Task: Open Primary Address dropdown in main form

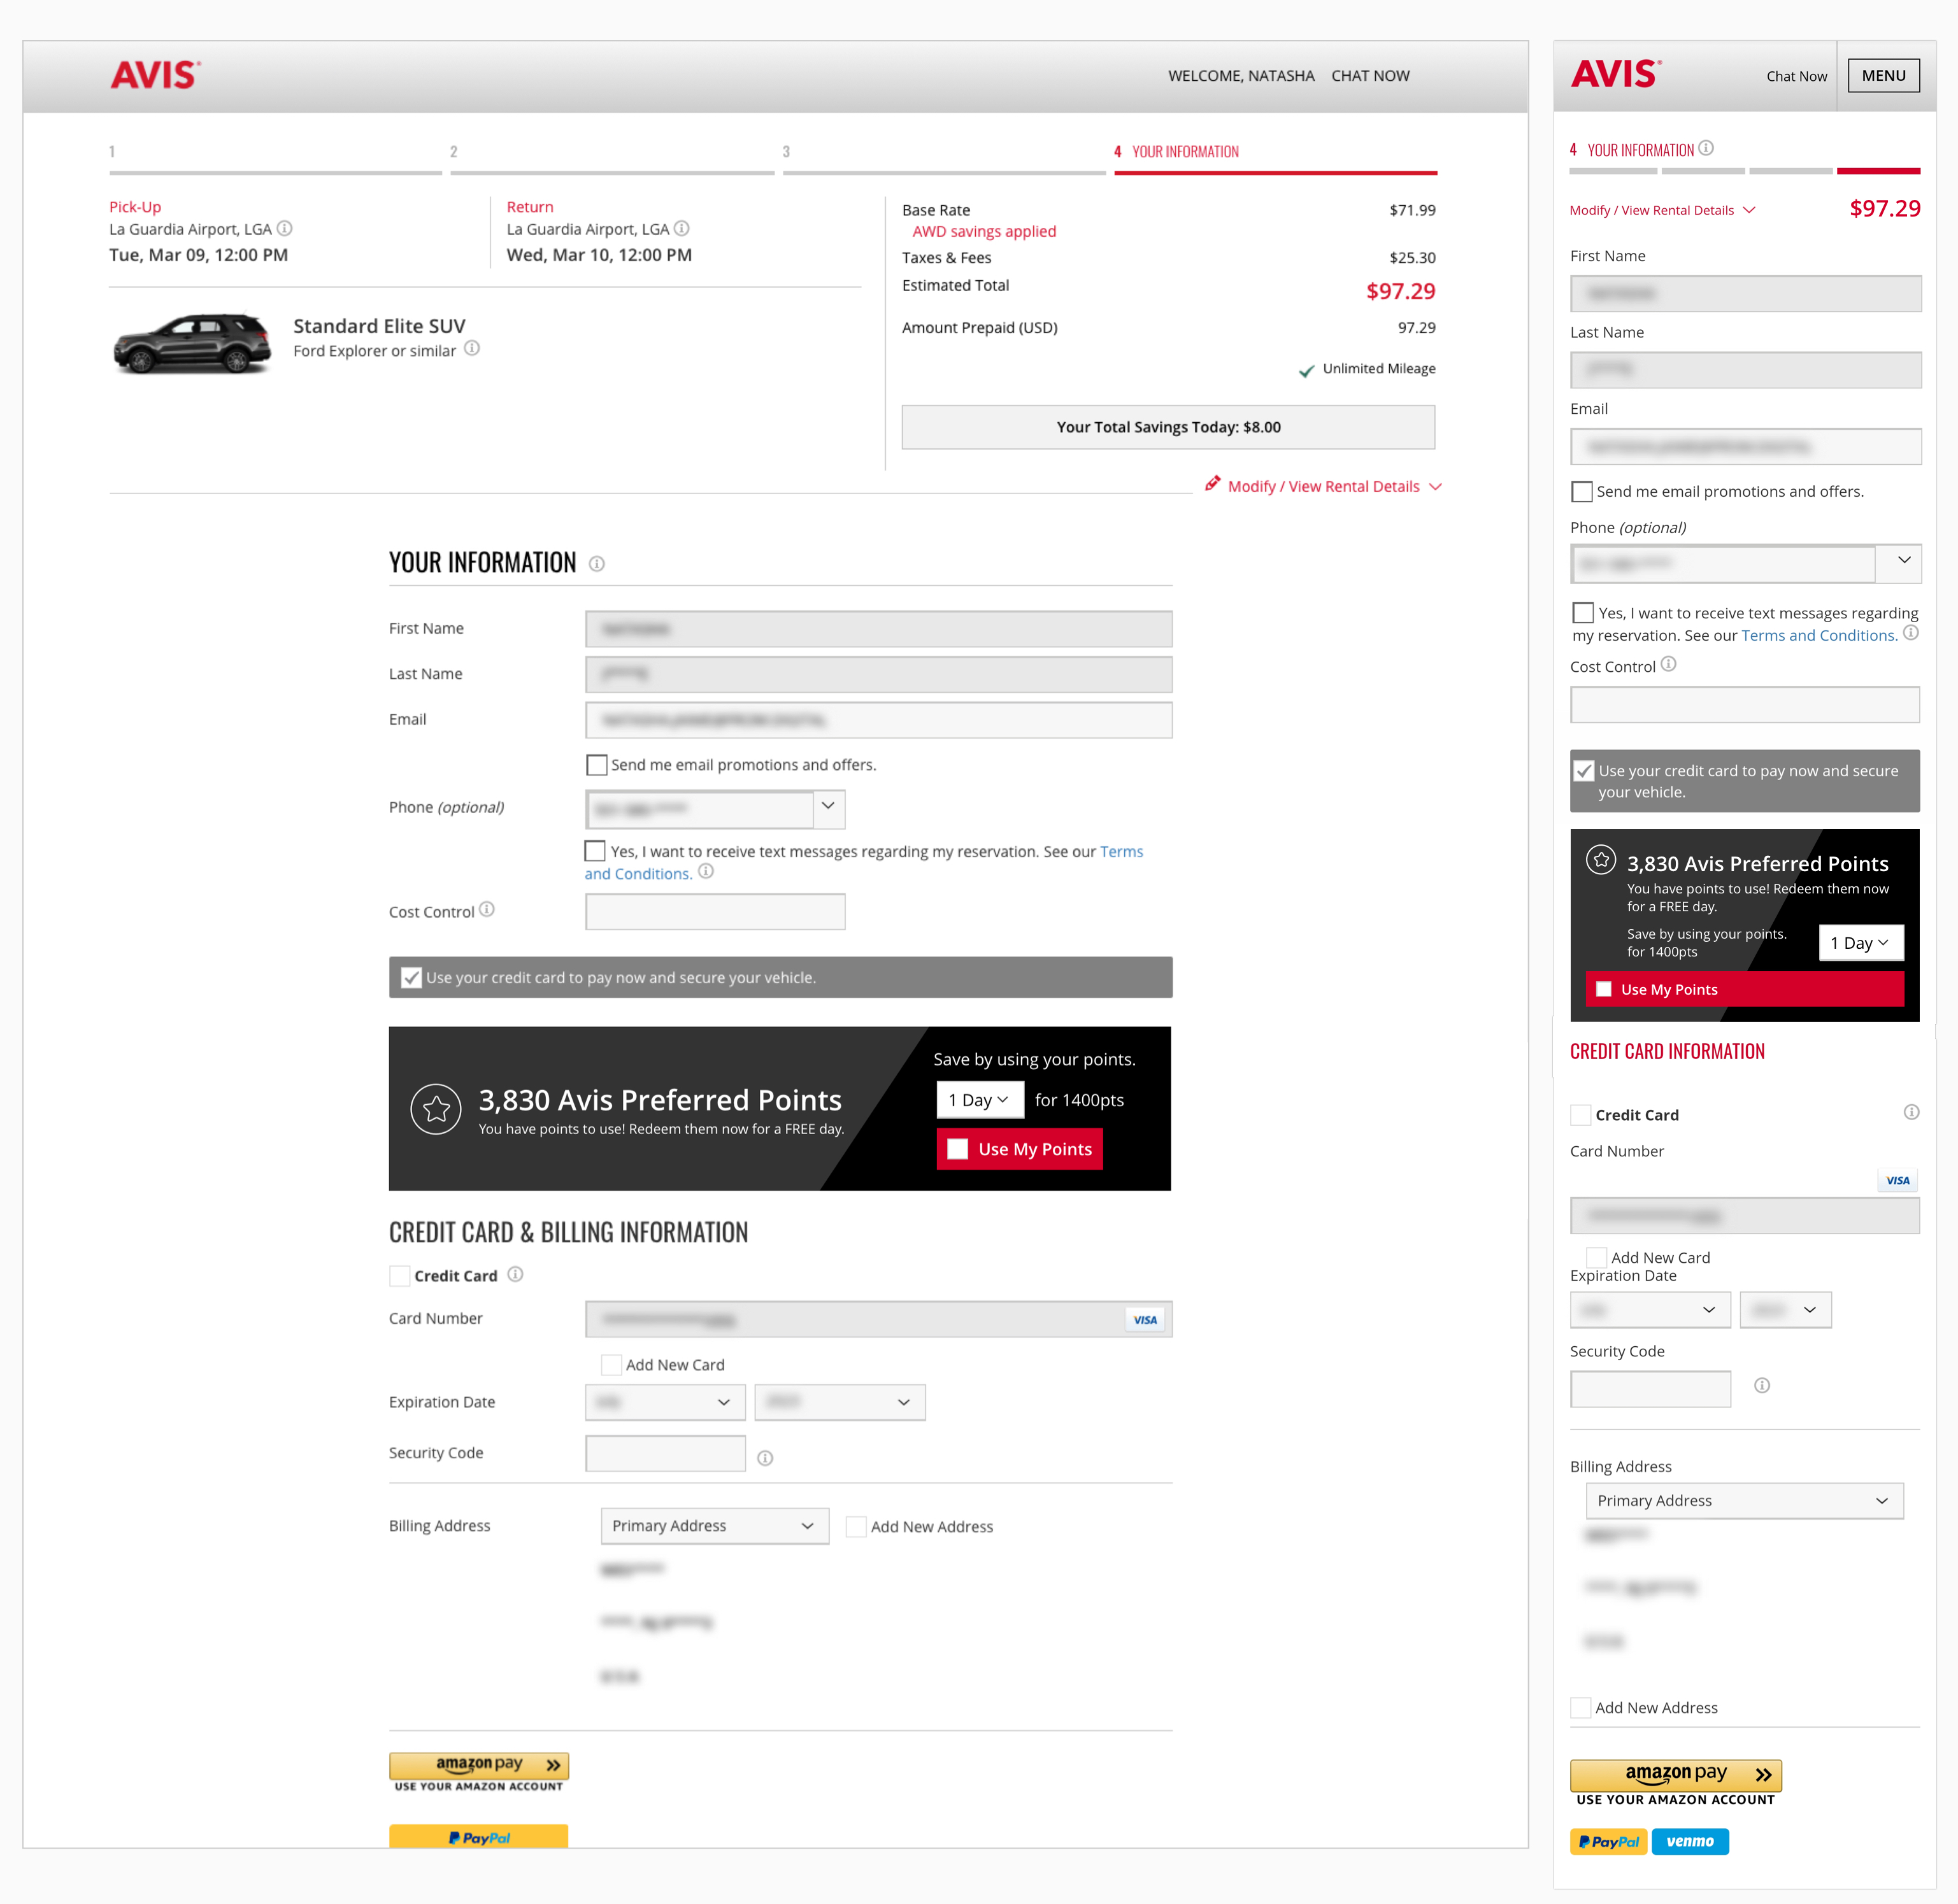Action: pos(714,1526)
